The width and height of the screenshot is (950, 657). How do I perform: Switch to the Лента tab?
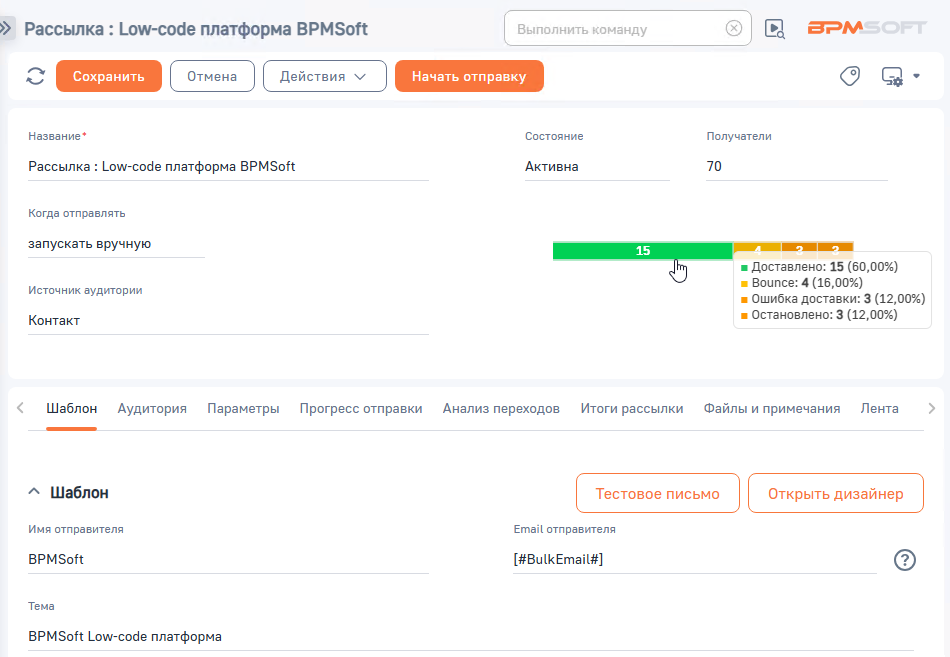[x=879, y=409]
